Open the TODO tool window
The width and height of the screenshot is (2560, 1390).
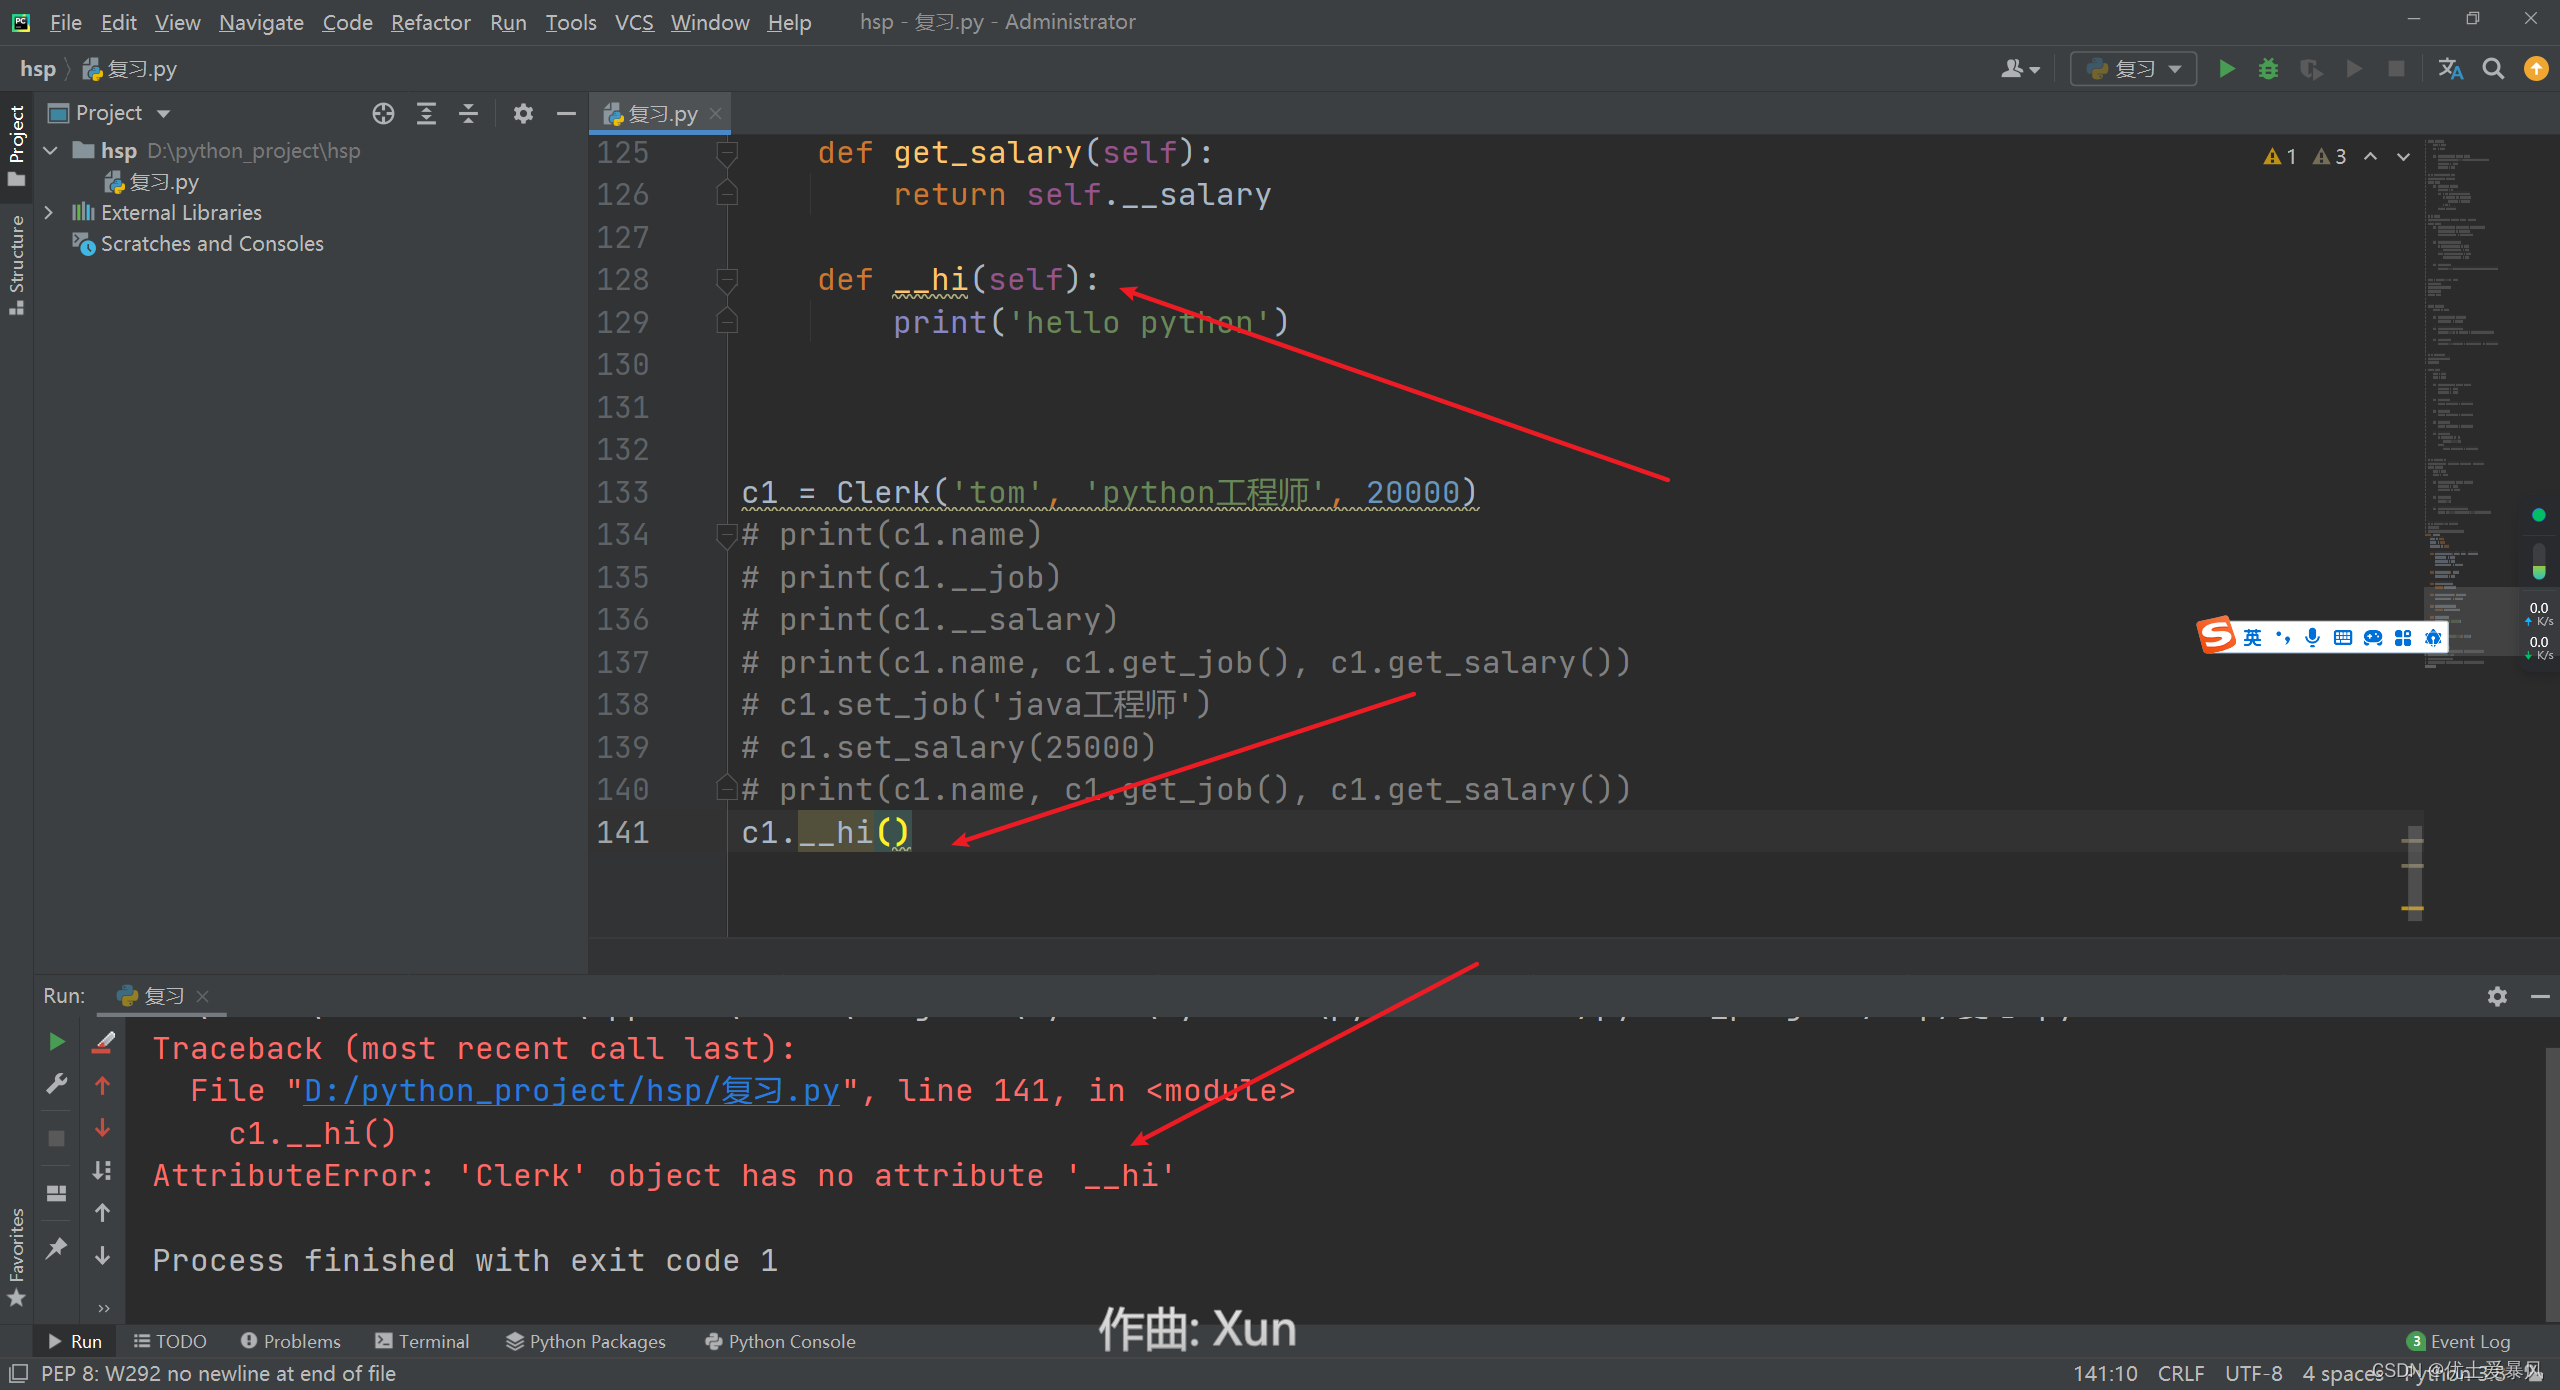pyautogui.click(x=170, y=1341)
